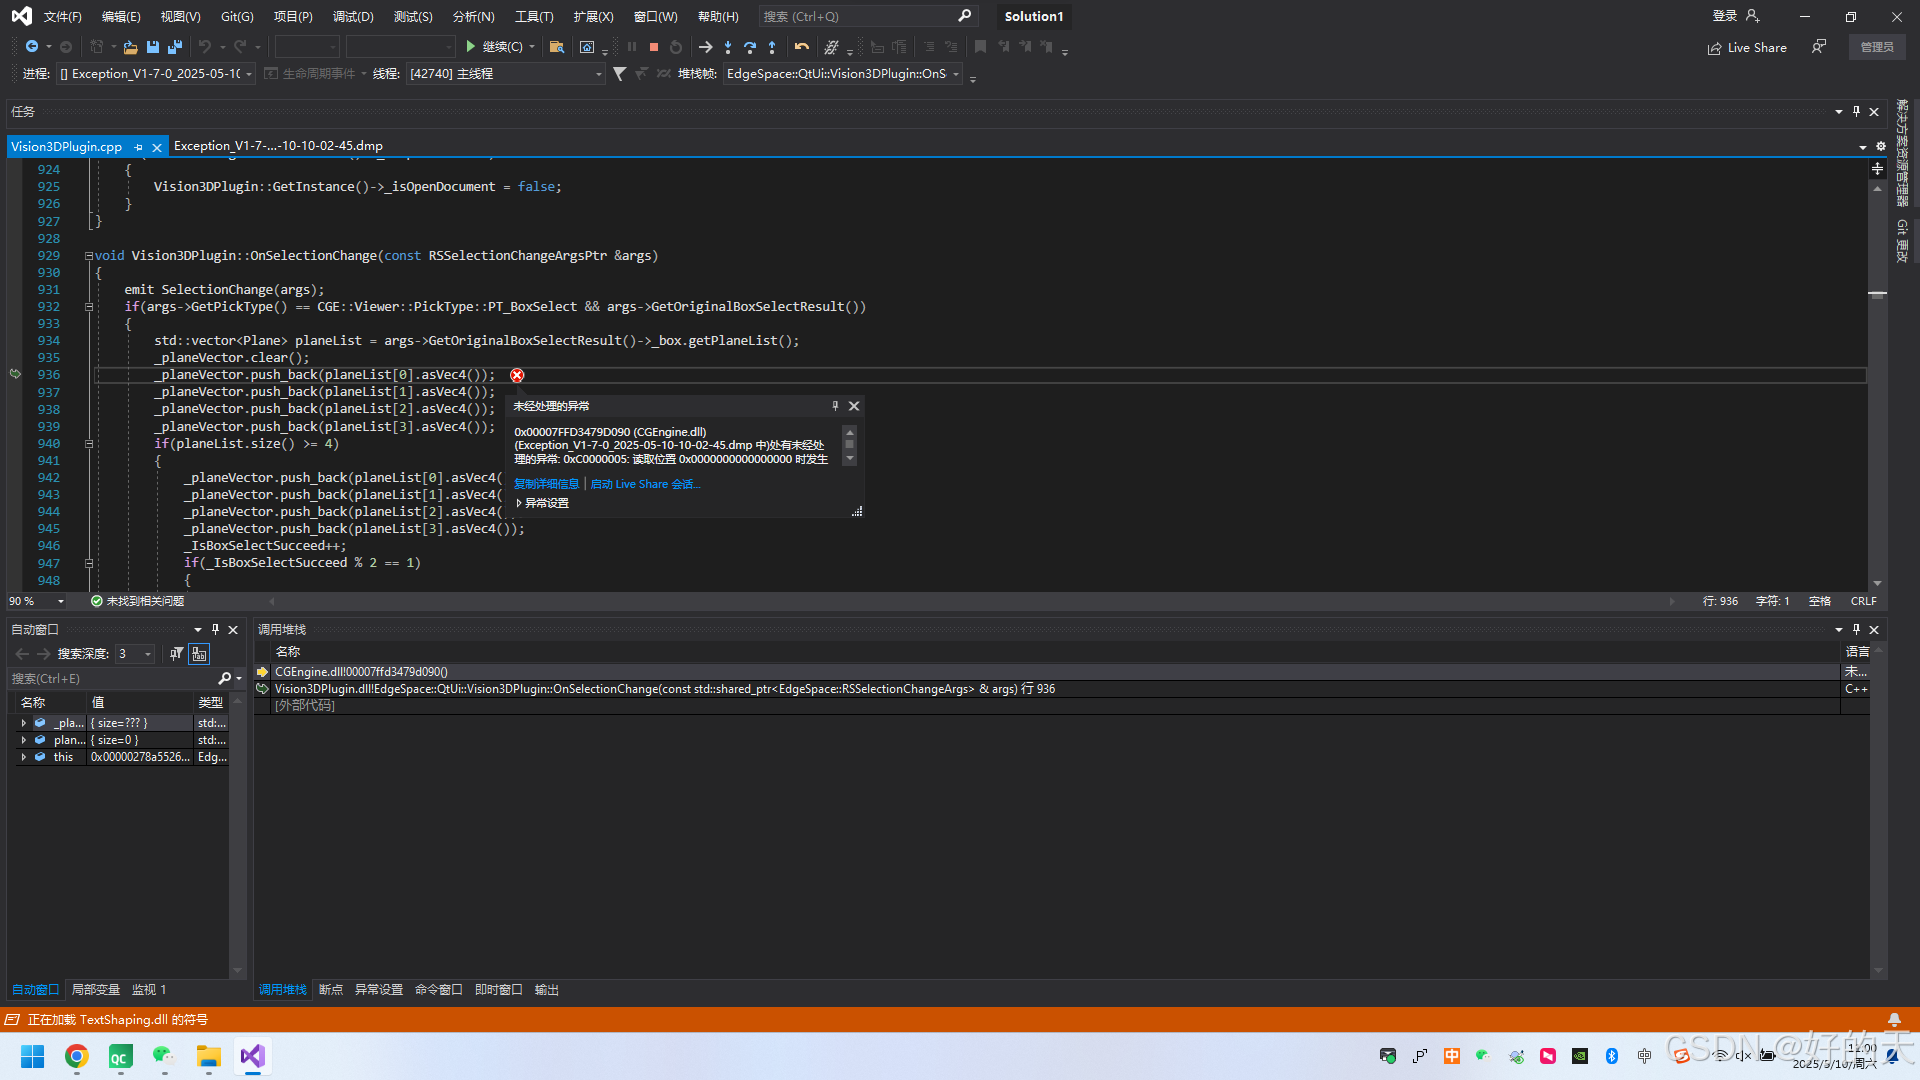Image resolution: width=1920 pixels, height=1080 pixels.
Task: Stop debugging with the red square
Action: [654, 47]
